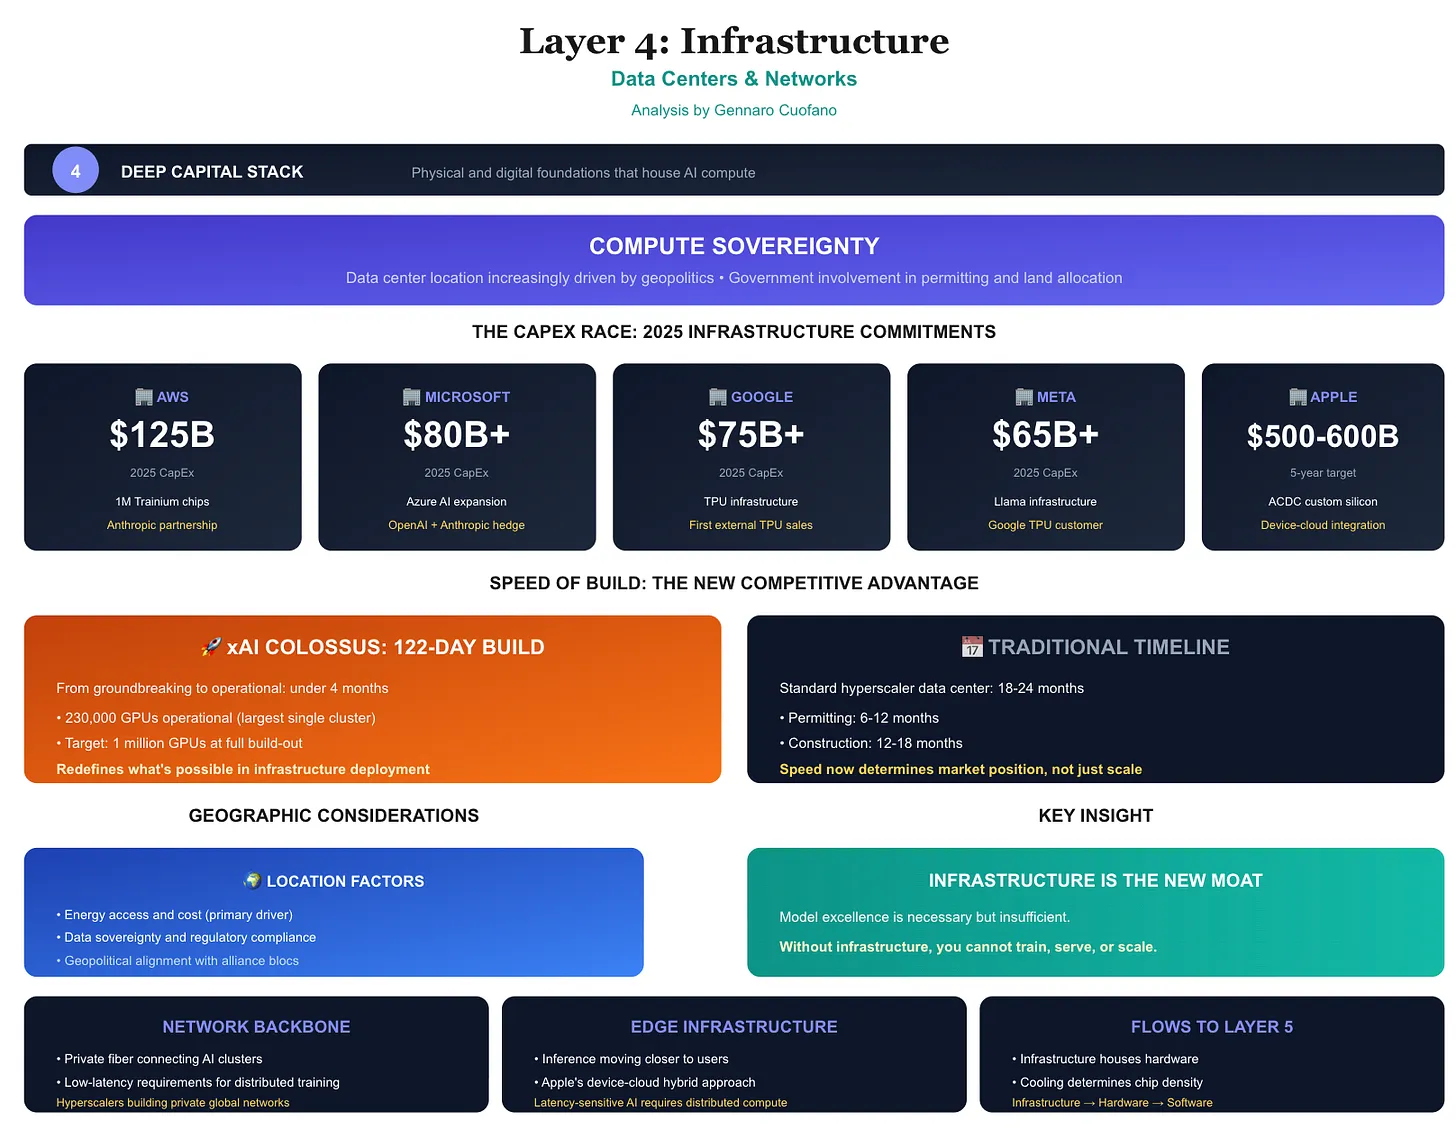Select the building icon on the GOOGLE card
The width and height of the screenshot is (1456, 1130).
pyautogui.click(x=717, y=396)
